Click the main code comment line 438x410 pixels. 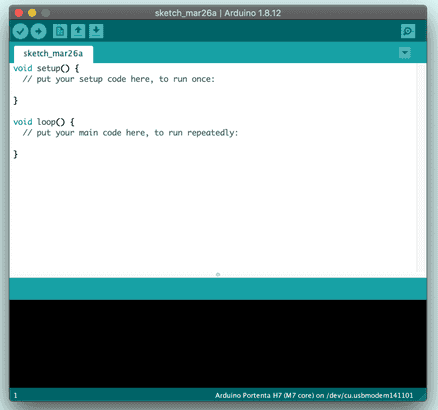tap(130, 133)
